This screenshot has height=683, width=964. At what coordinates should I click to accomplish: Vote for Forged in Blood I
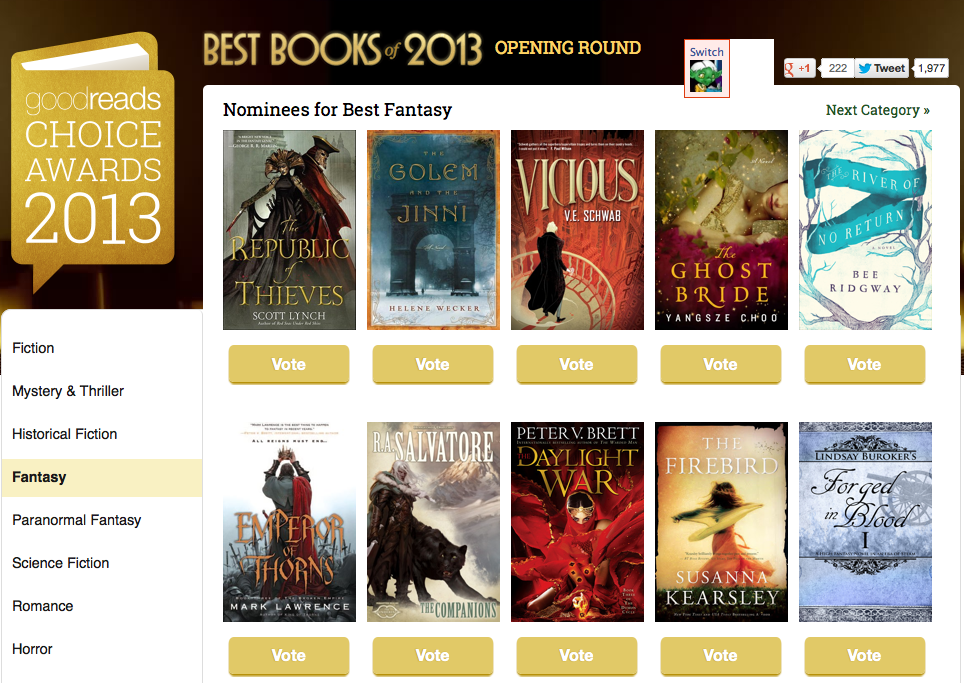tap(864, 655)
